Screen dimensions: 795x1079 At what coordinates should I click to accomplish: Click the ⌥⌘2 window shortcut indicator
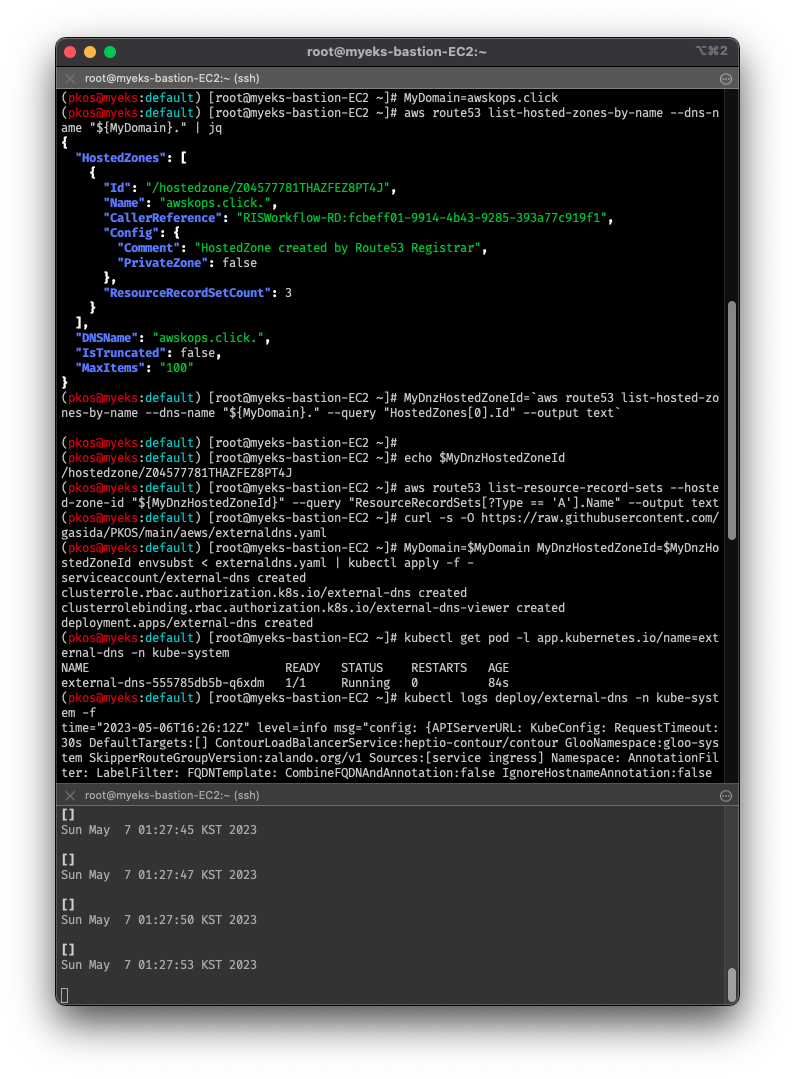(712, 52)
